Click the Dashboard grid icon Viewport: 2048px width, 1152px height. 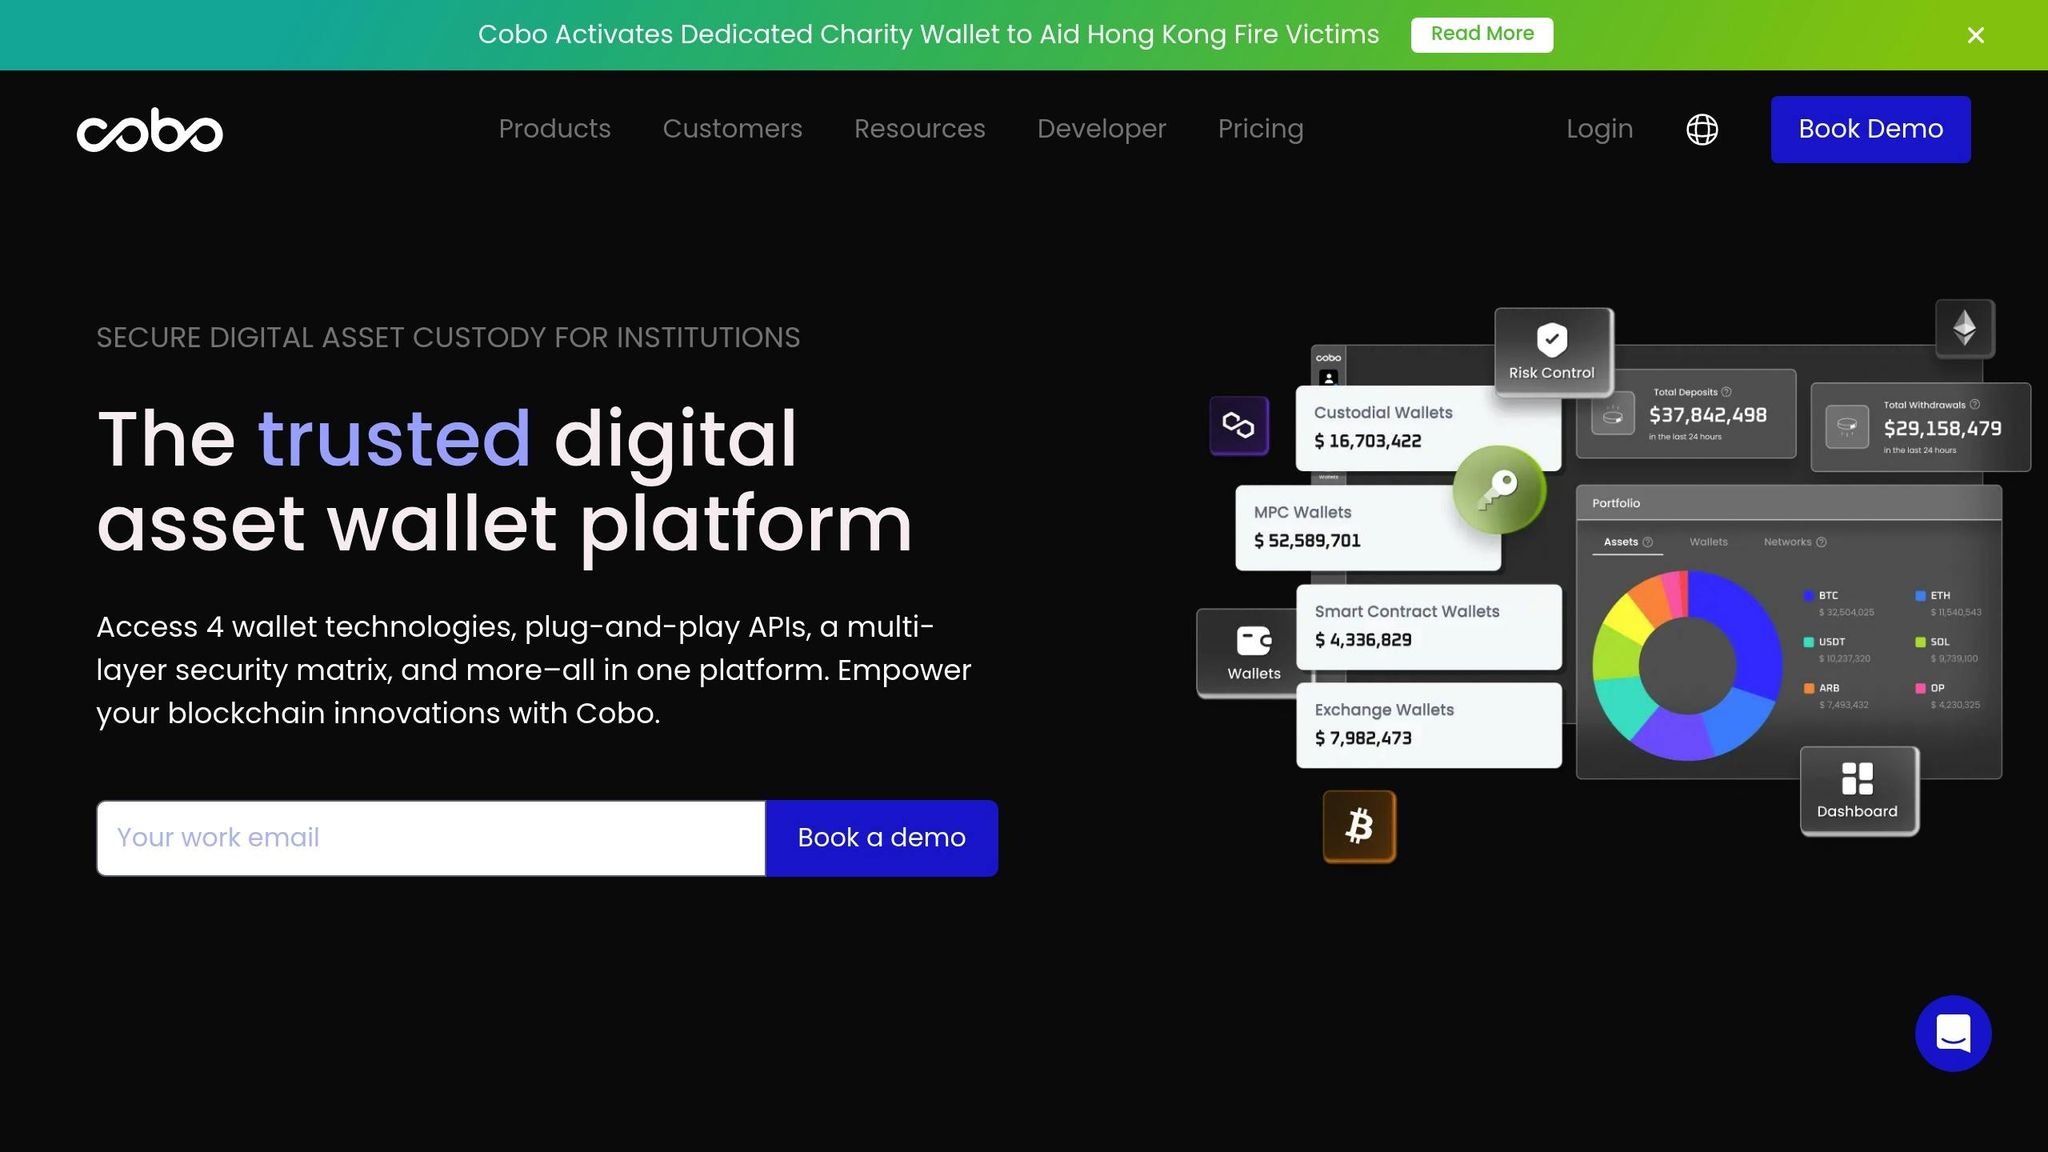coord(1857,778)
